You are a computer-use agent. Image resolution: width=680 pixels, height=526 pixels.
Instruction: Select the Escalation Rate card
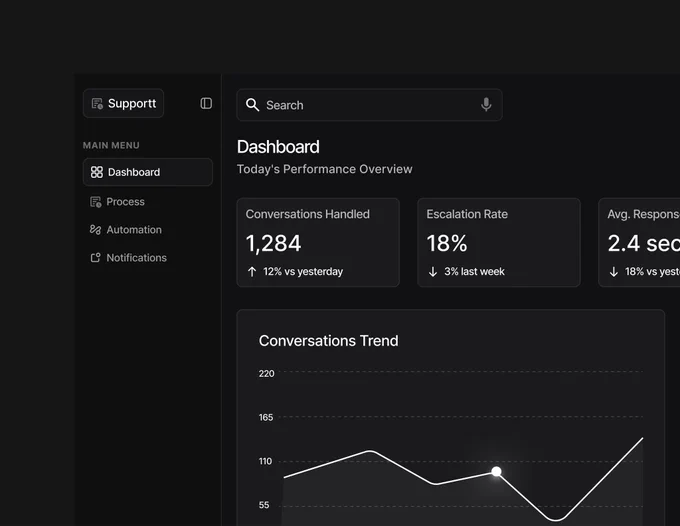click(x=499, y=242)
